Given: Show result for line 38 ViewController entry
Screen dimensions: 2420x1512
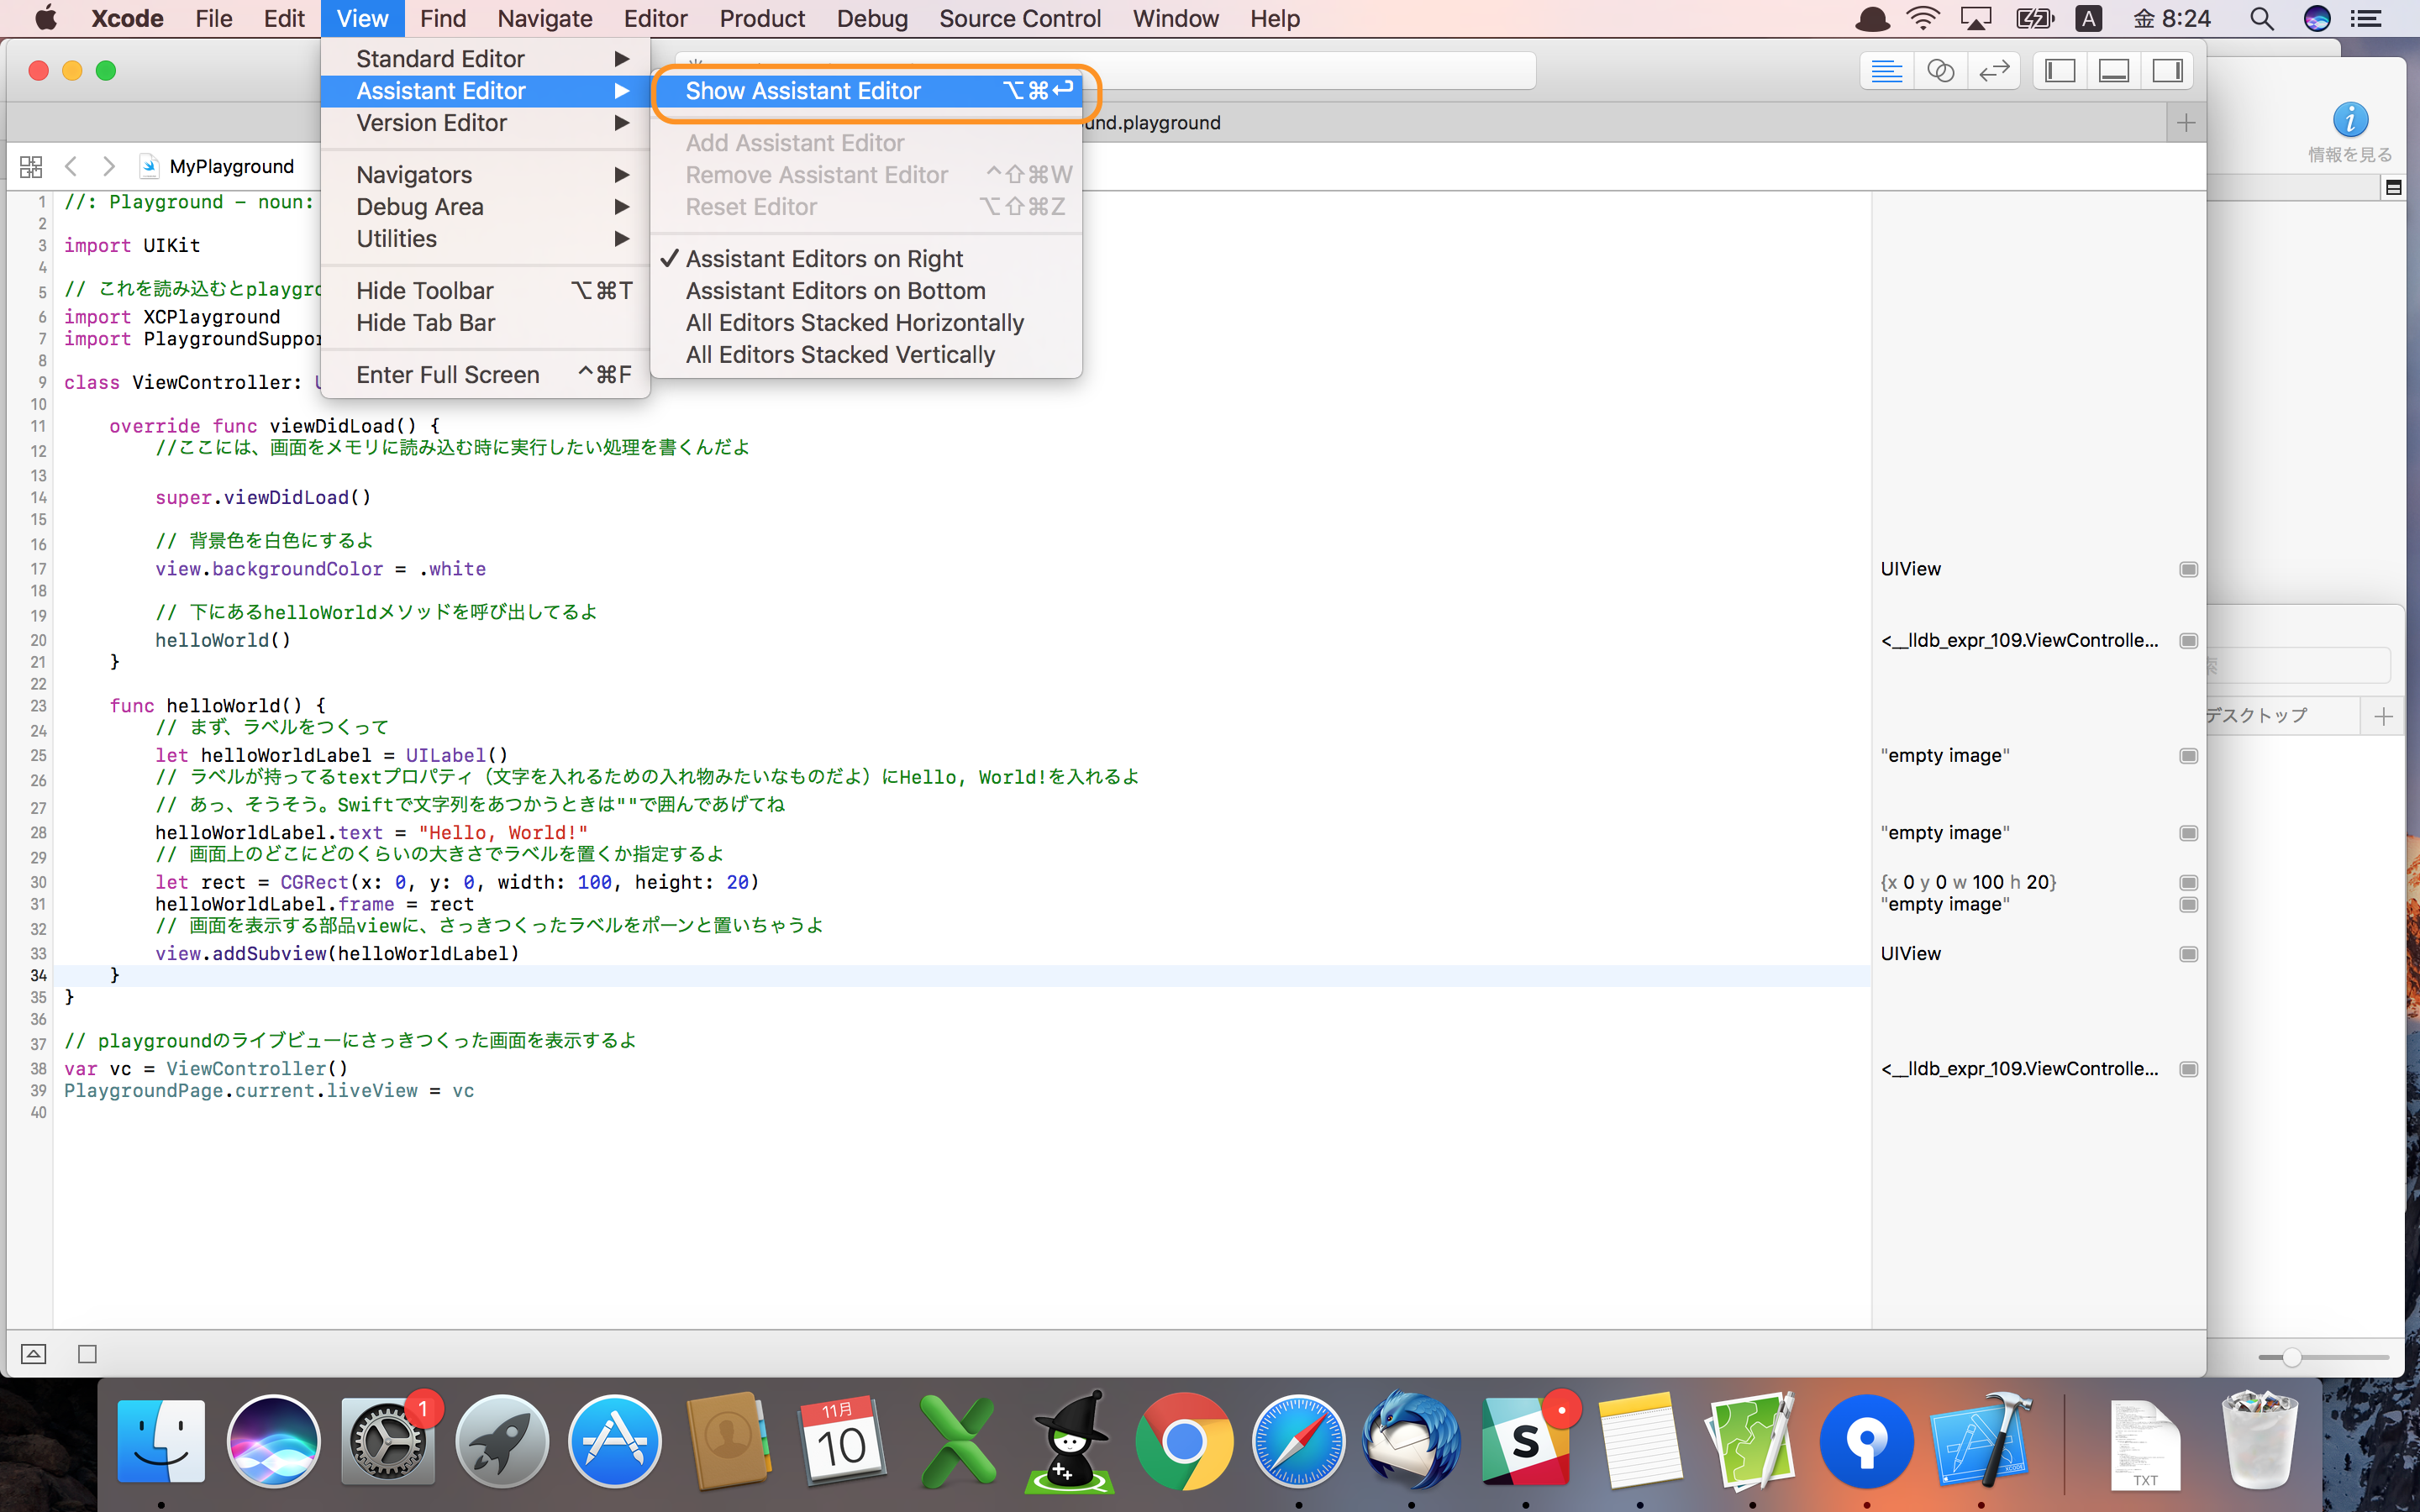Looking at the screenshot, I should pyautogui.click(x=2188, y=1069).
